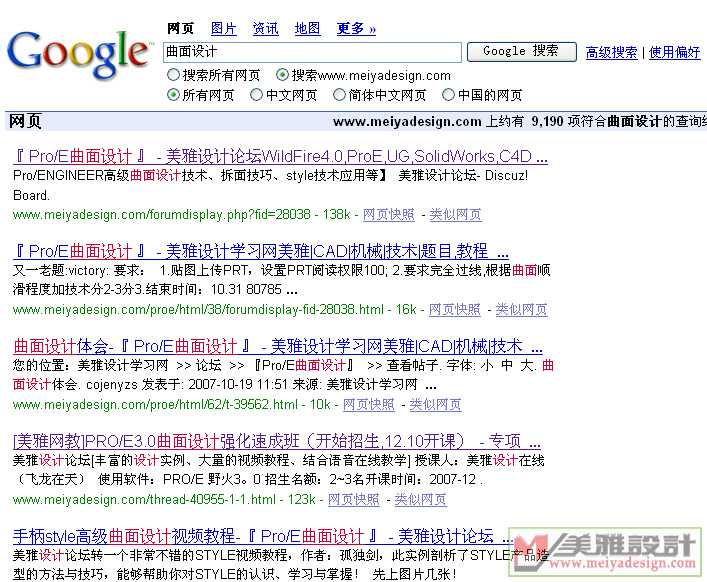Open the first result 美雅设计论坛WildFire4.0
This screenshot has width=707, height=582.
pos(280,156)
